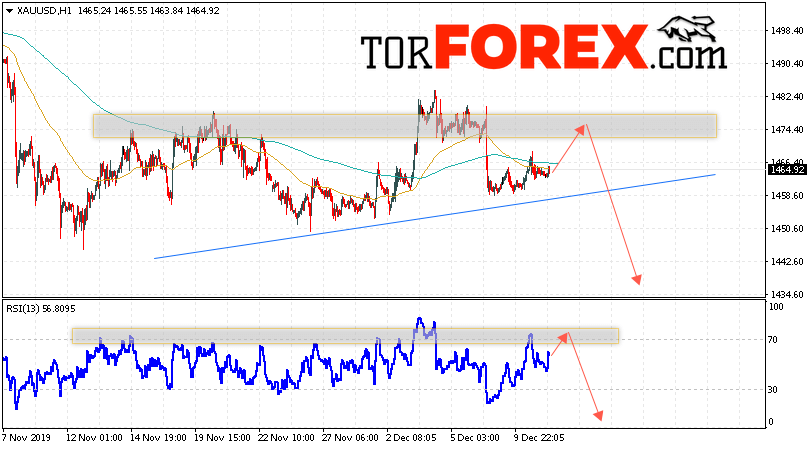Click the RSI scale label 30
The height and width of the screenshot is (449, 811).
(773, 390)
